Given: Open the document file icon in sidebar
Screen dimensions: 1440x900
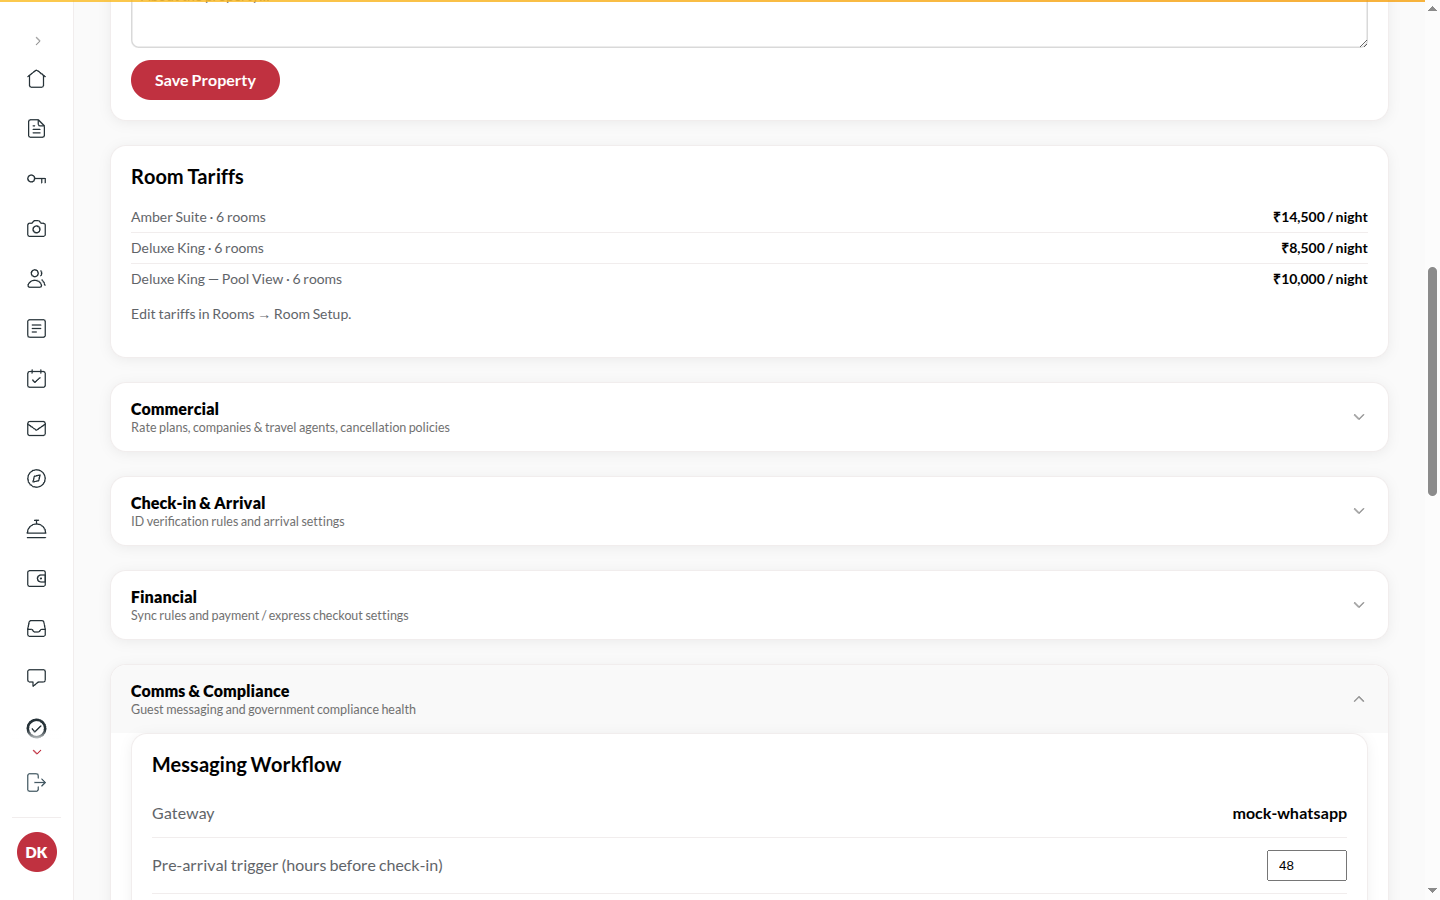Looking at the screenshot, I should coord(37,129).
